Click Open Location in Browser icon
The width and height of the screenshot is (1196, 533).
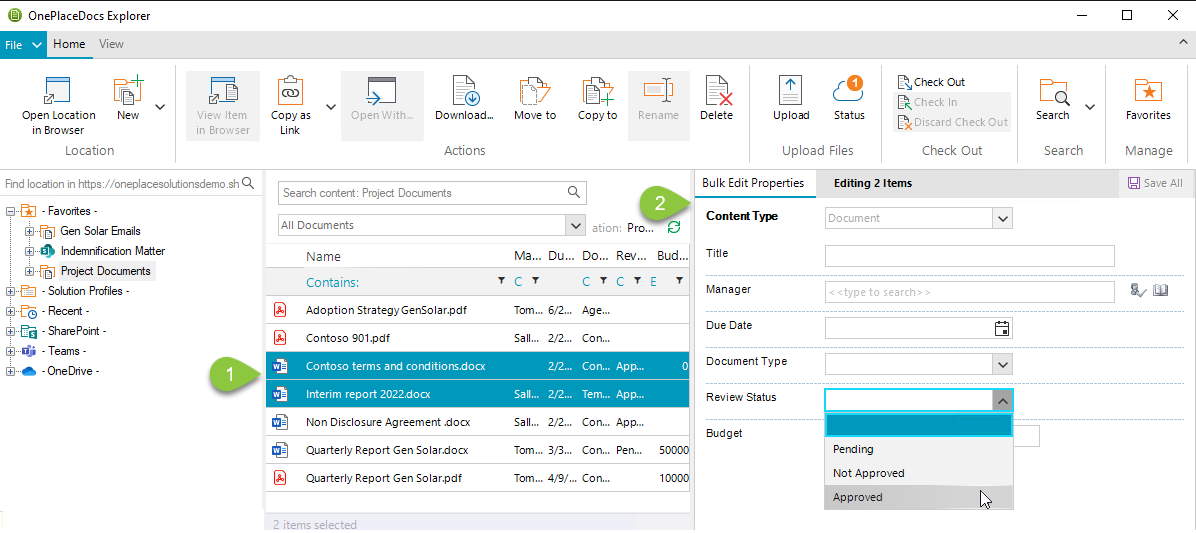pos(58,92)
